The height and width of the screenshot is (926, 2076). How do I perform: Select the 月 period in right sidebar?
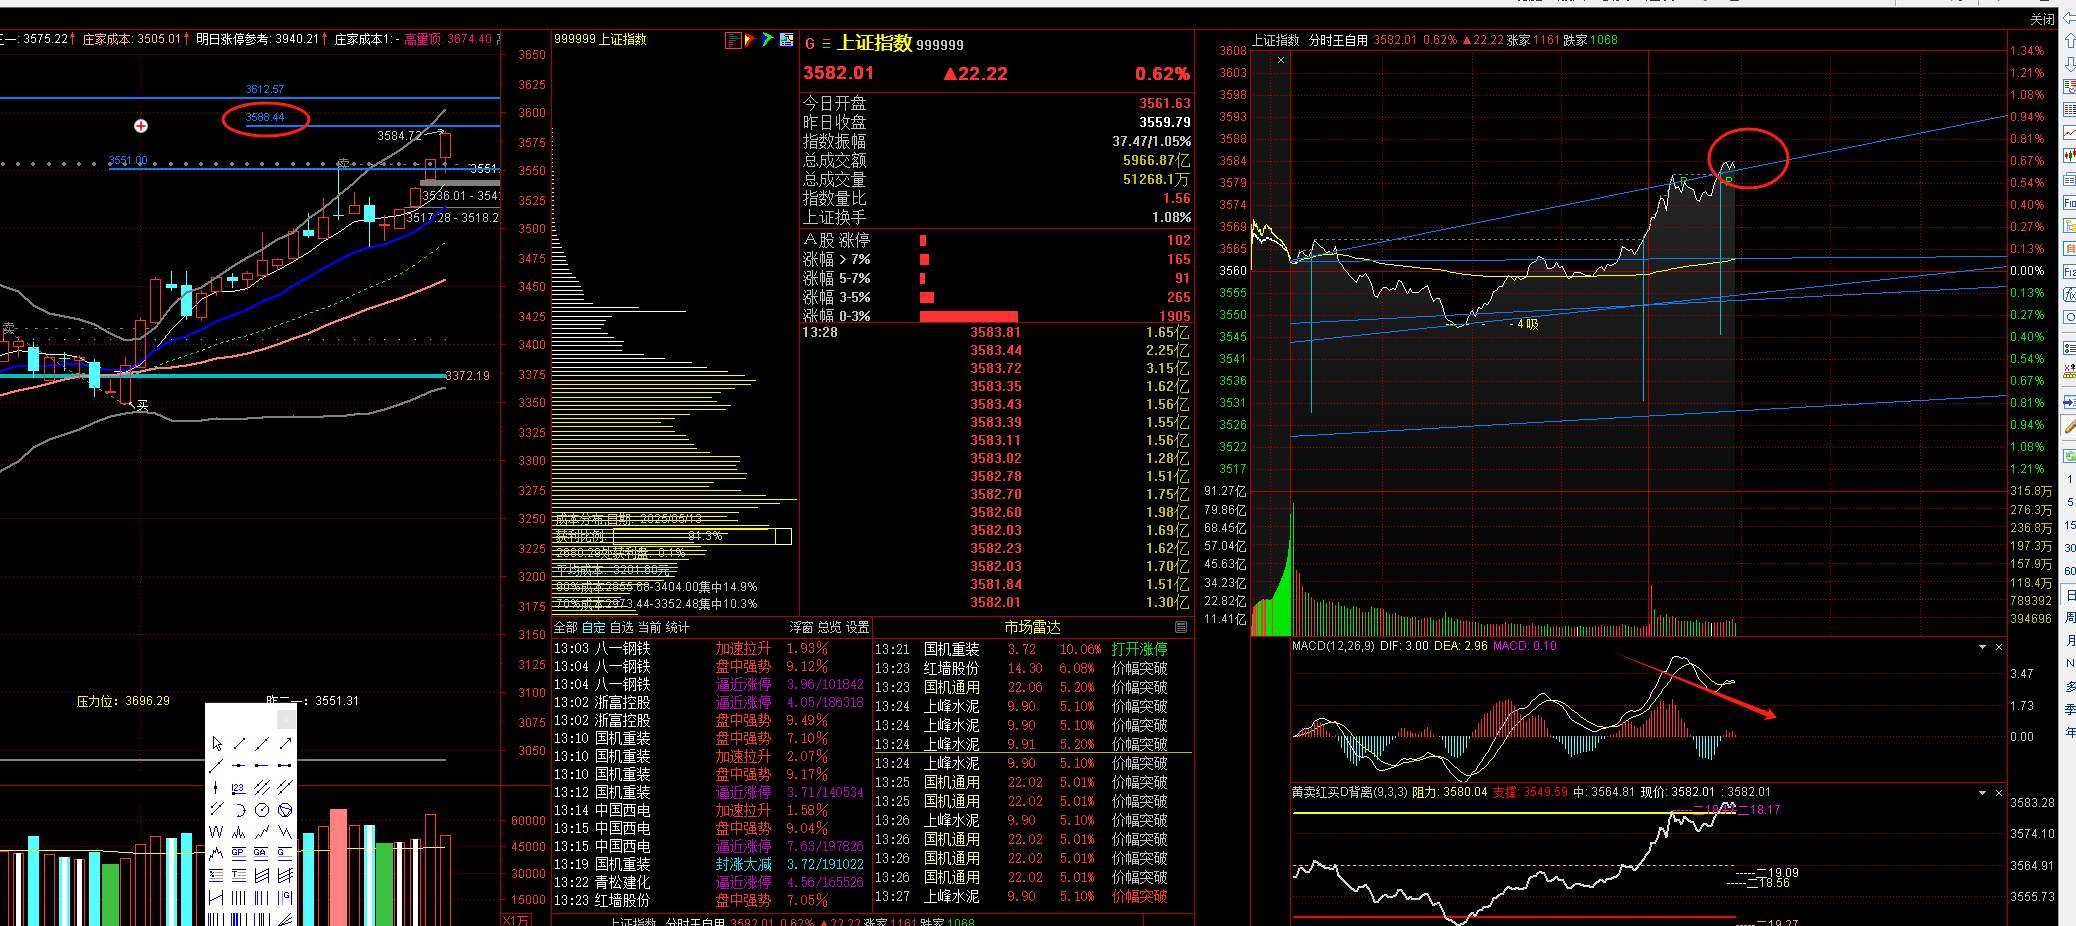click(x=2069, y=640)
